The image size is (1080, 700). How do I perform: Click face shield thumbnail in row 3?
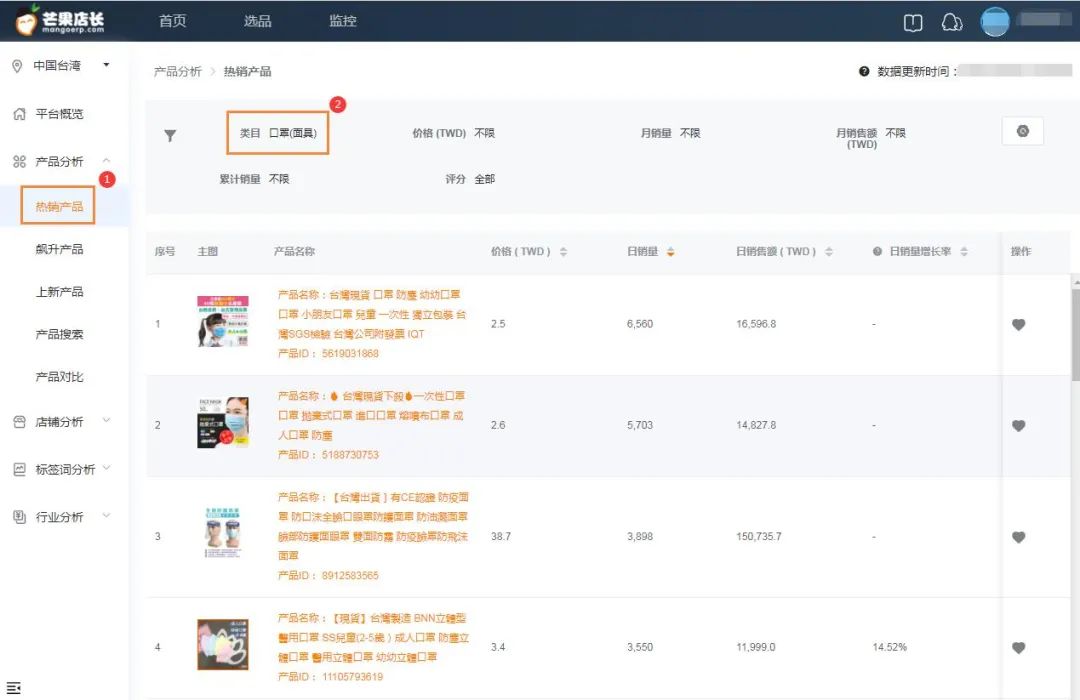point(222,533)
